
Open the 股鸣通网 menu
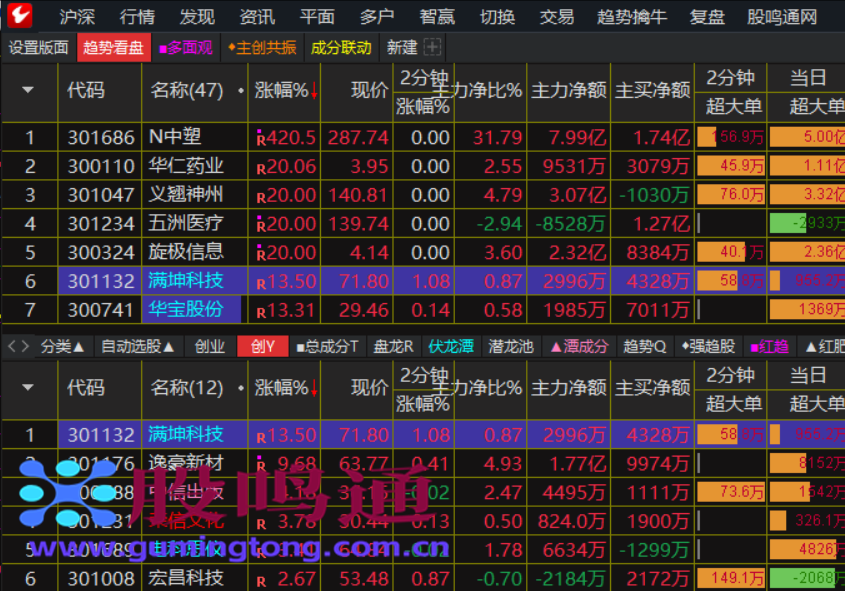[x=782, y=17]
